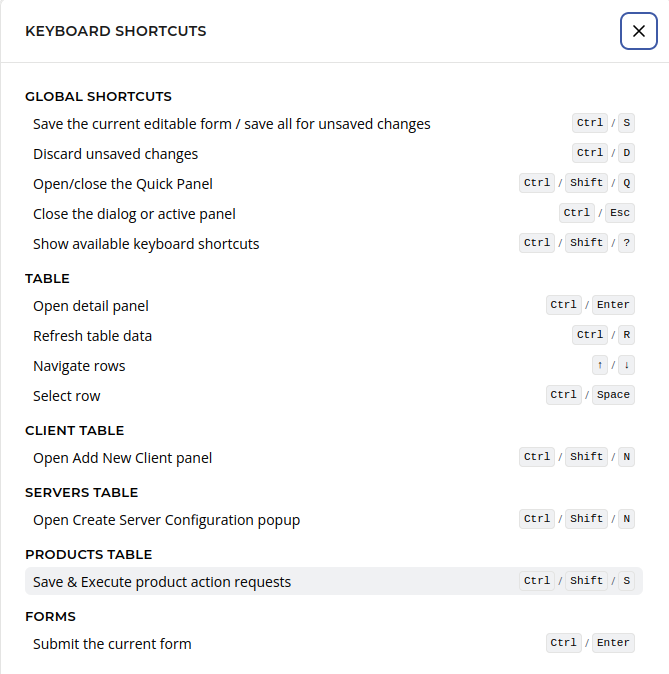Click the 'Select row' shortcut entry
The width and height of the screenshot is (669, 674).
(x=334, y=395)
